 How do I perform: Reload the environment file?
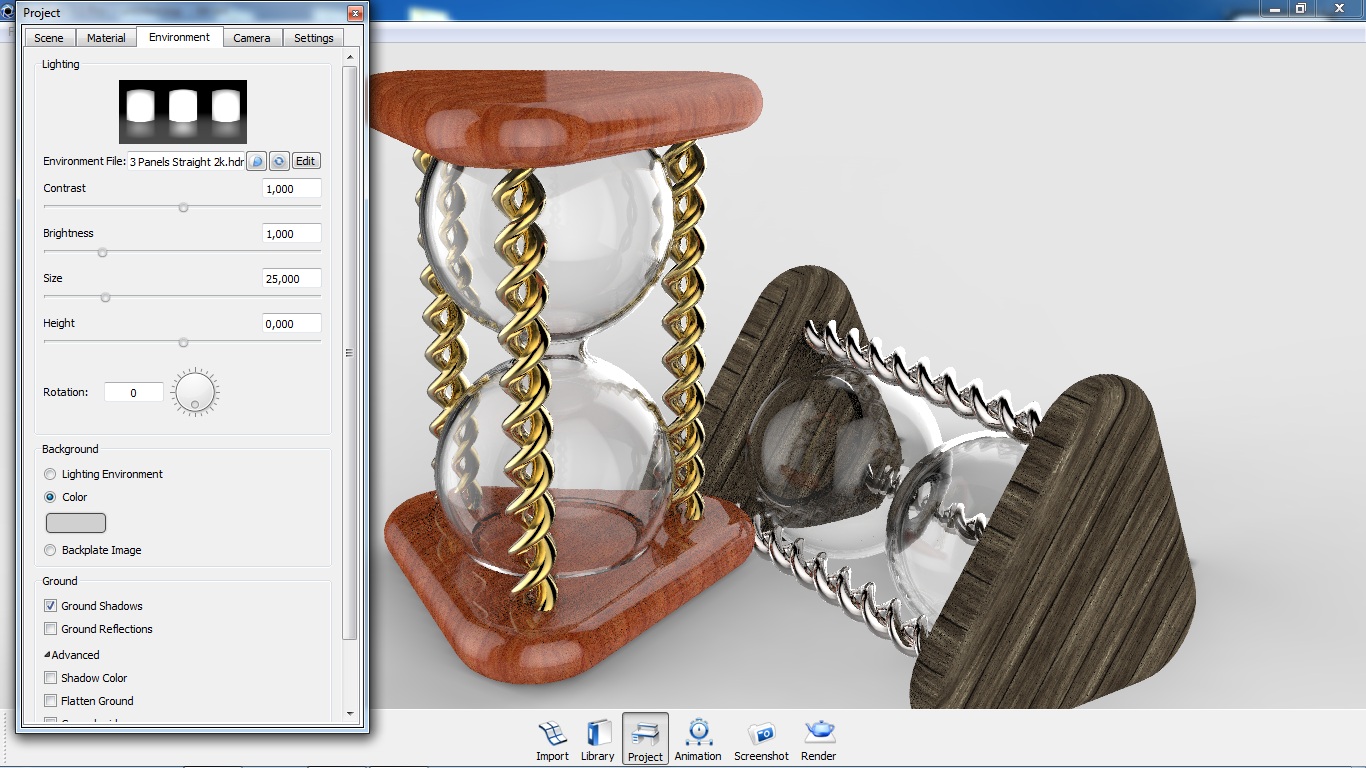tap(279, 161)
